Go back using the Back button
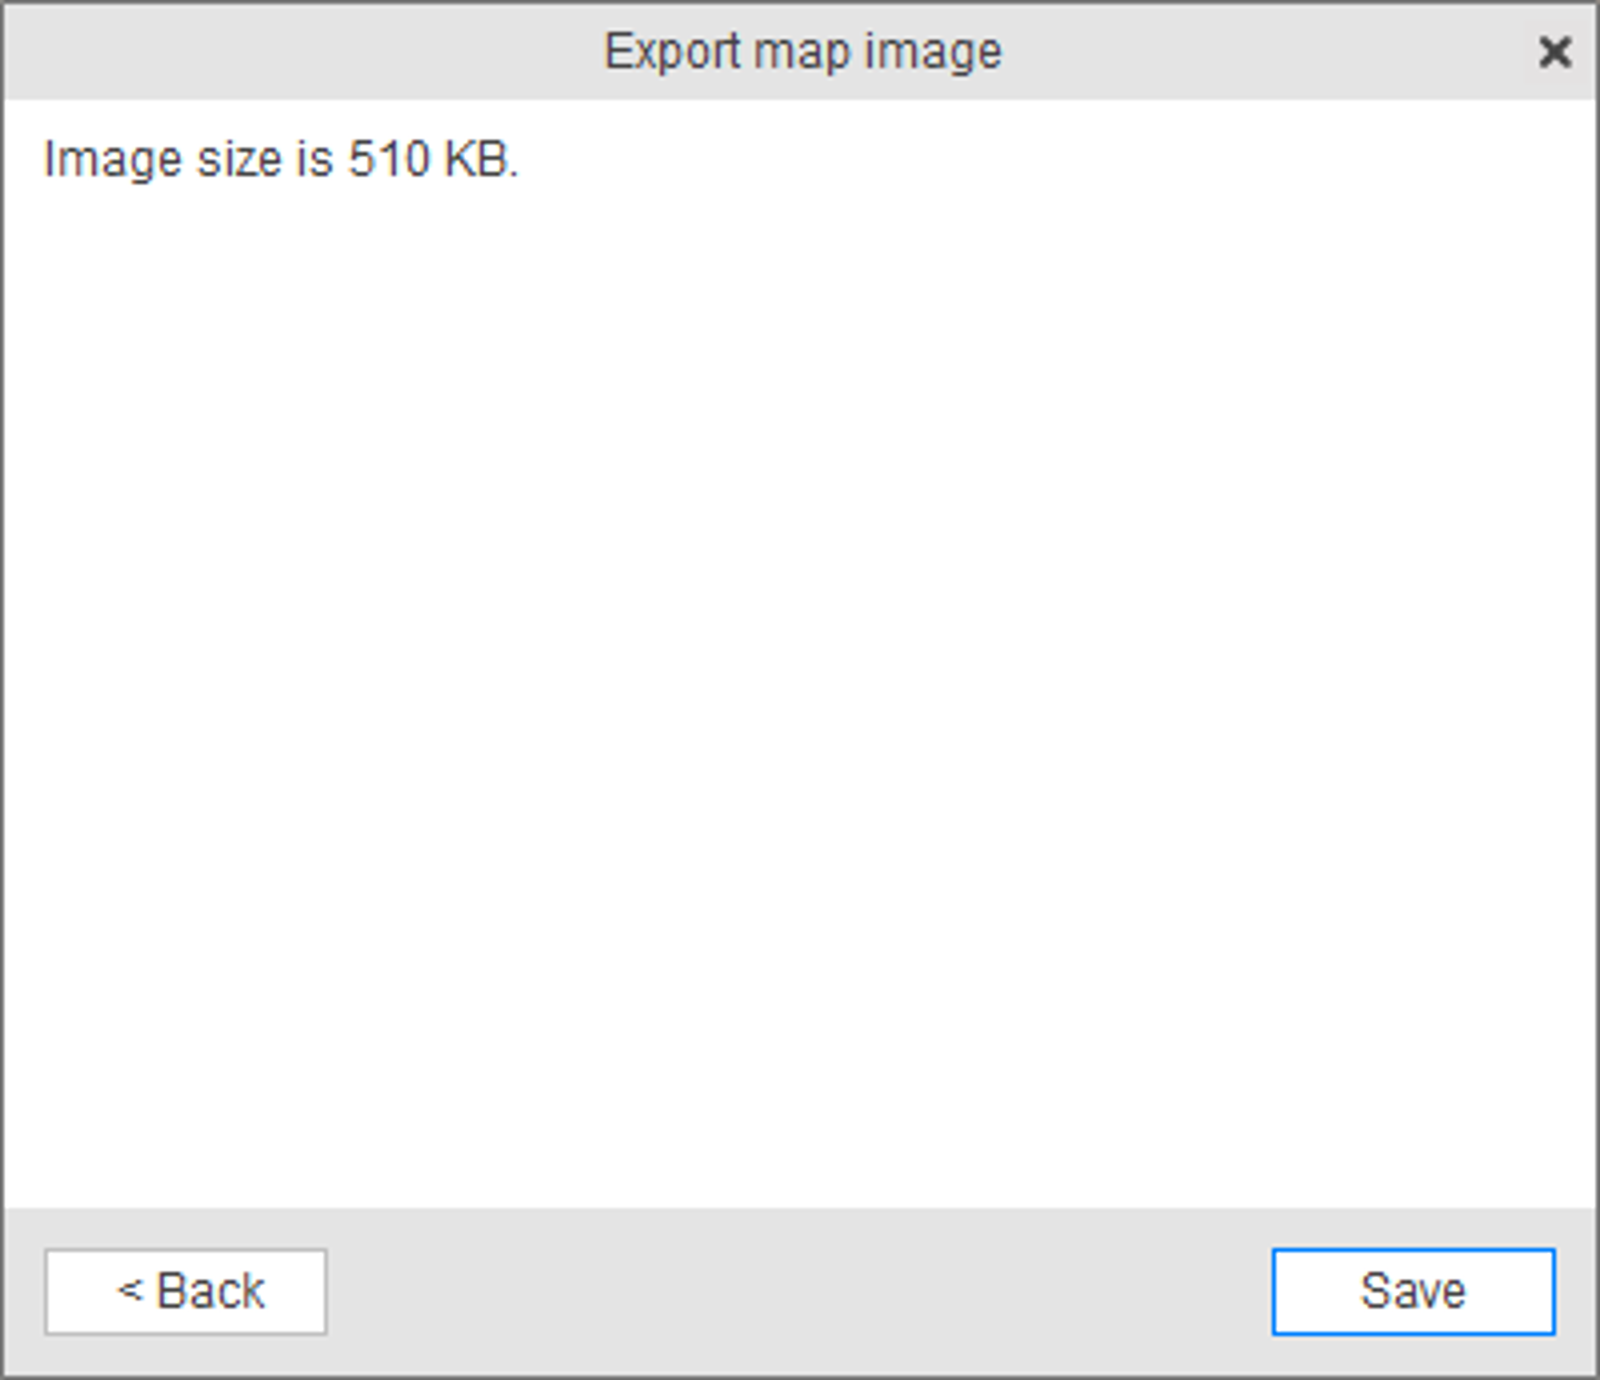This screenshot has width=1600, height=1380. (186, 1291)
